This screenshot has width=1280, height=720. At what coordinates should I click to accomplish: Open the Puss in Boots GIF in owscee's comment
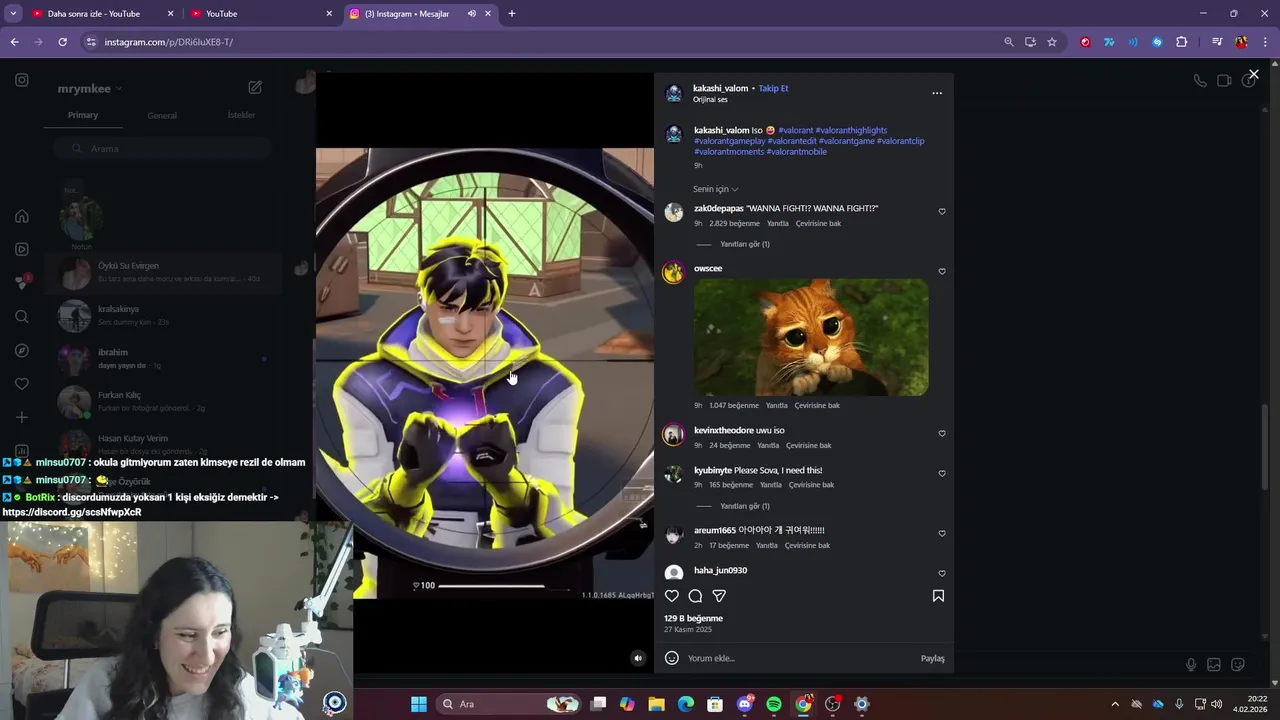coord(811,337)
